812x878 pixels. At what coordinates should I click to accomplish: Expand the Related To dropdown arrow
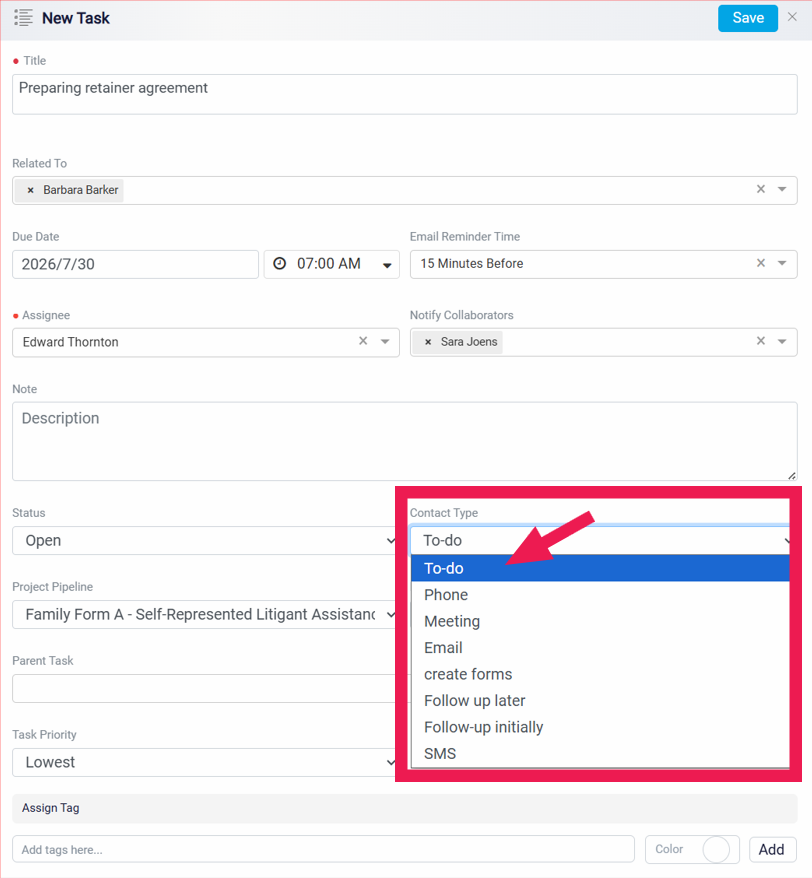[x=782, y=189]
